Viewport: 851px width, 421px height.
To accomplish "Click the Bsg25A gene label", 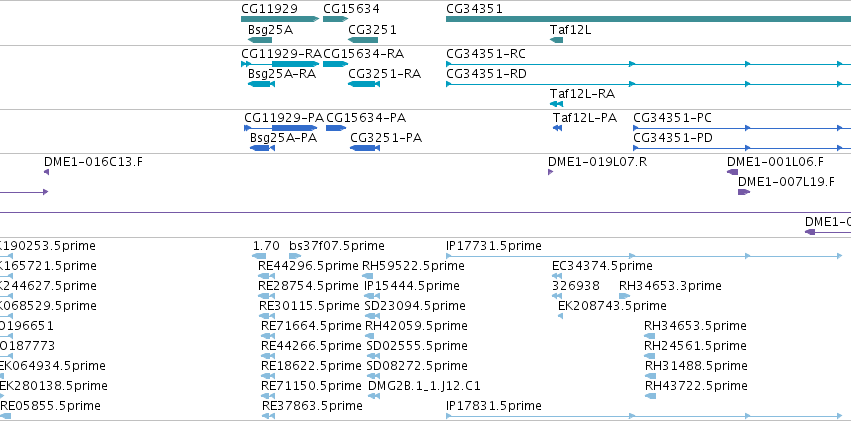I will coord(270,30).
